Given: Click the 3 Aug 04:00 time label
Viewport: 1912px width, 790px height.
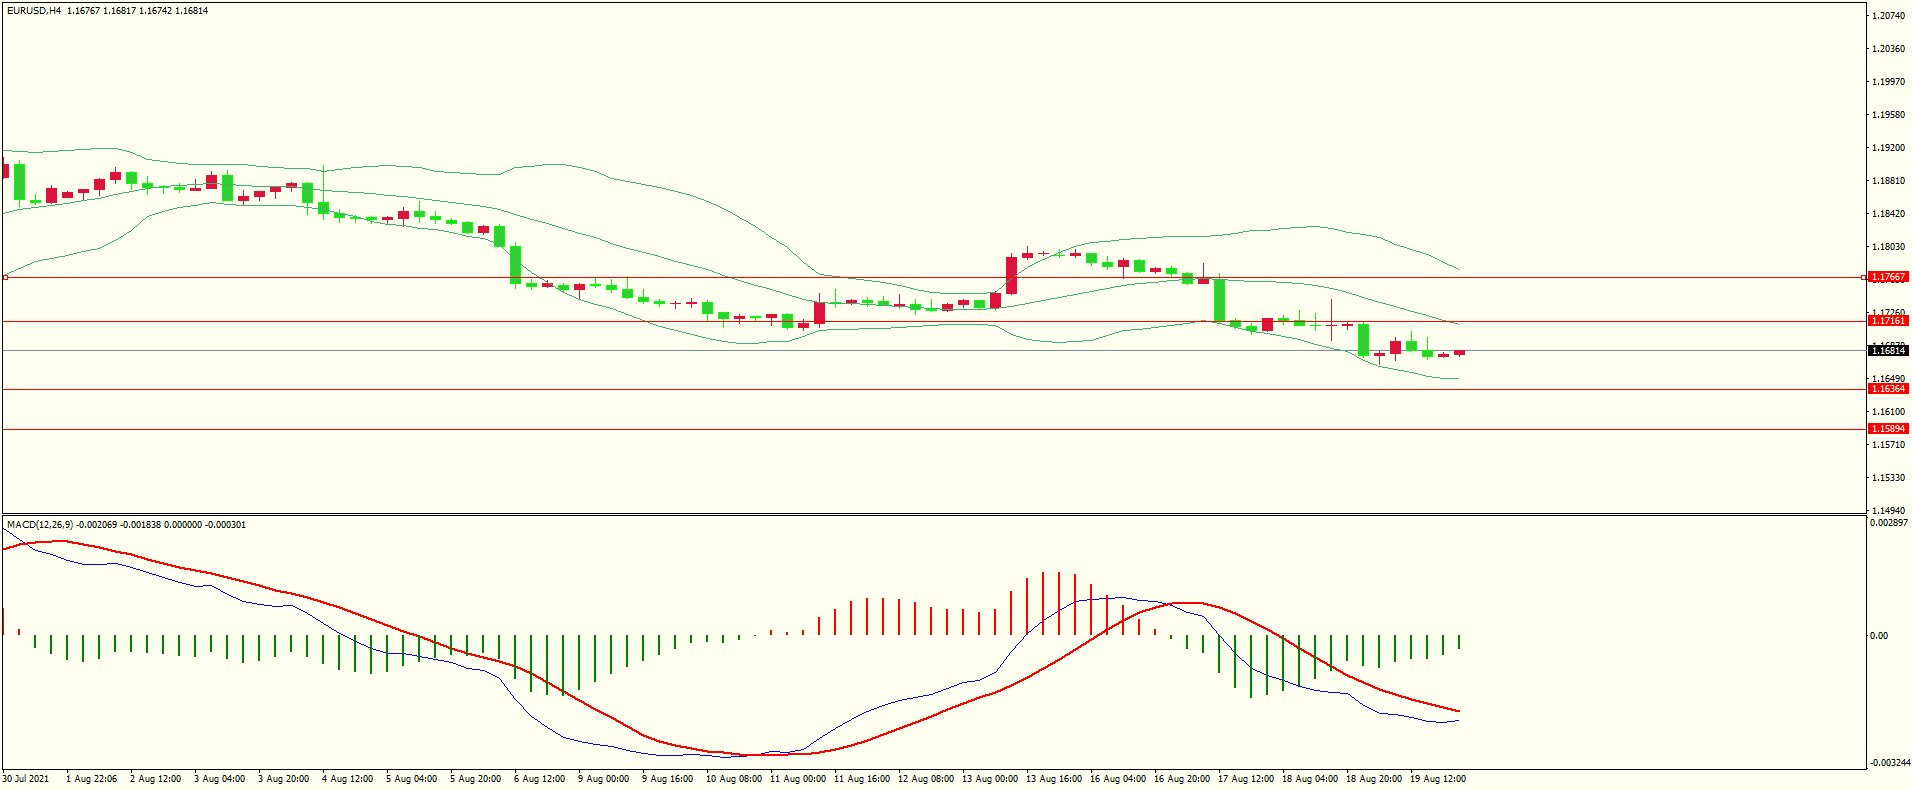Looking at the screenshot, I should pyautogui.click(x=219, y=779).
